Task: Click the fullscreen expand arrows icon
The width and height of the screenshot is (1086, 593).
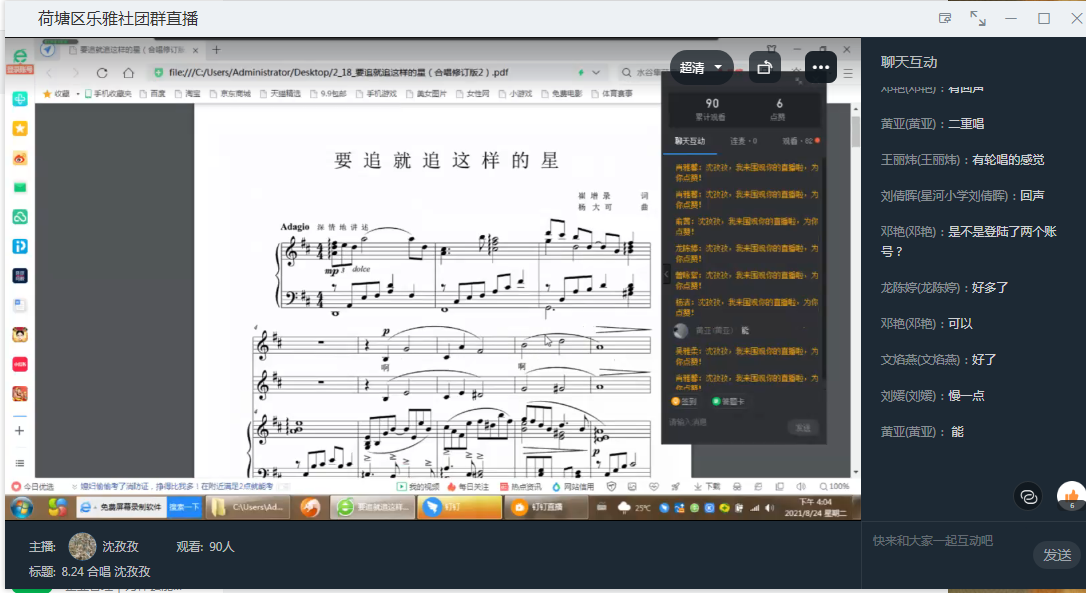Action: coord(978,18)
